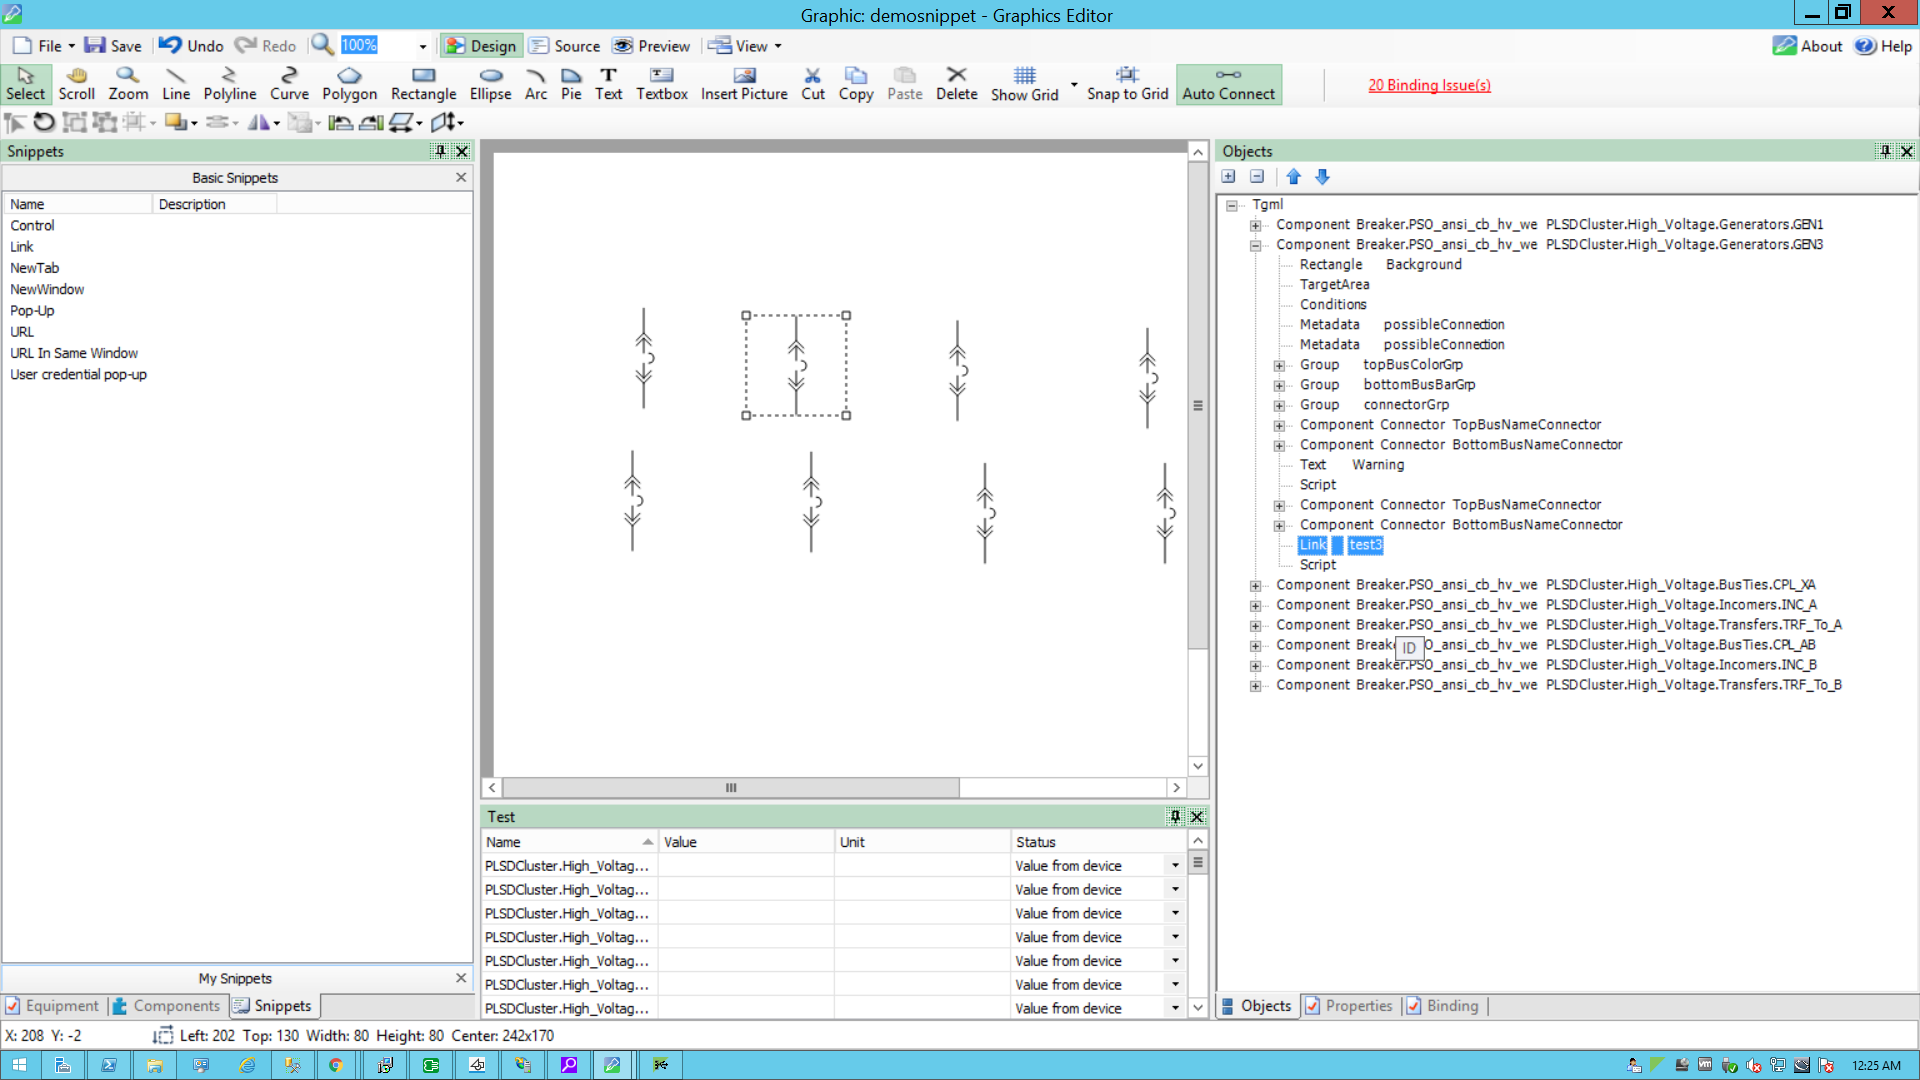Select the Ellipse tool
Screen dimensions: 1920x1080
(490, 84)
